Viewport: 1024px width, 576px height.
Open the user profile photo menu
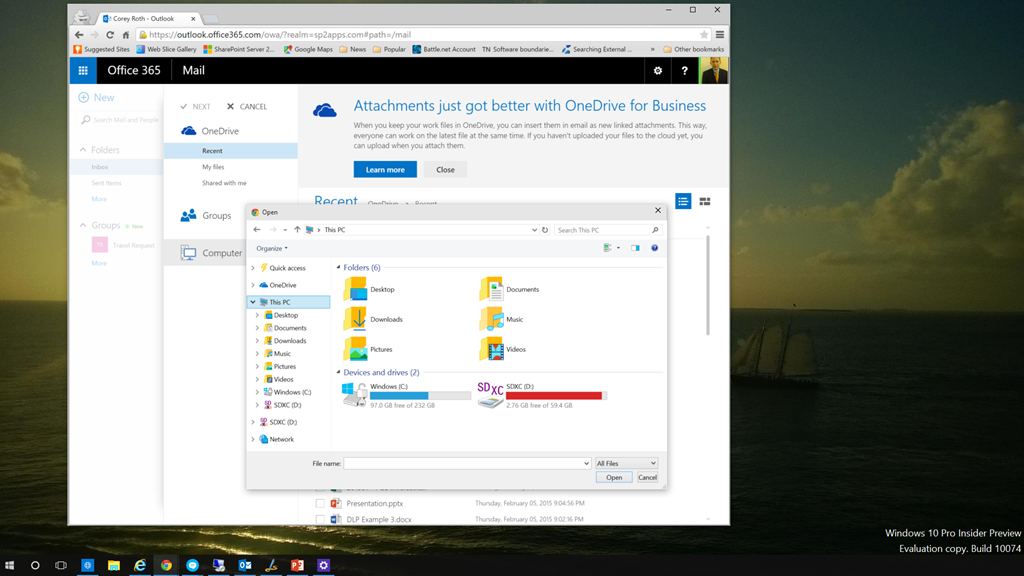click(x=714, y=71)
